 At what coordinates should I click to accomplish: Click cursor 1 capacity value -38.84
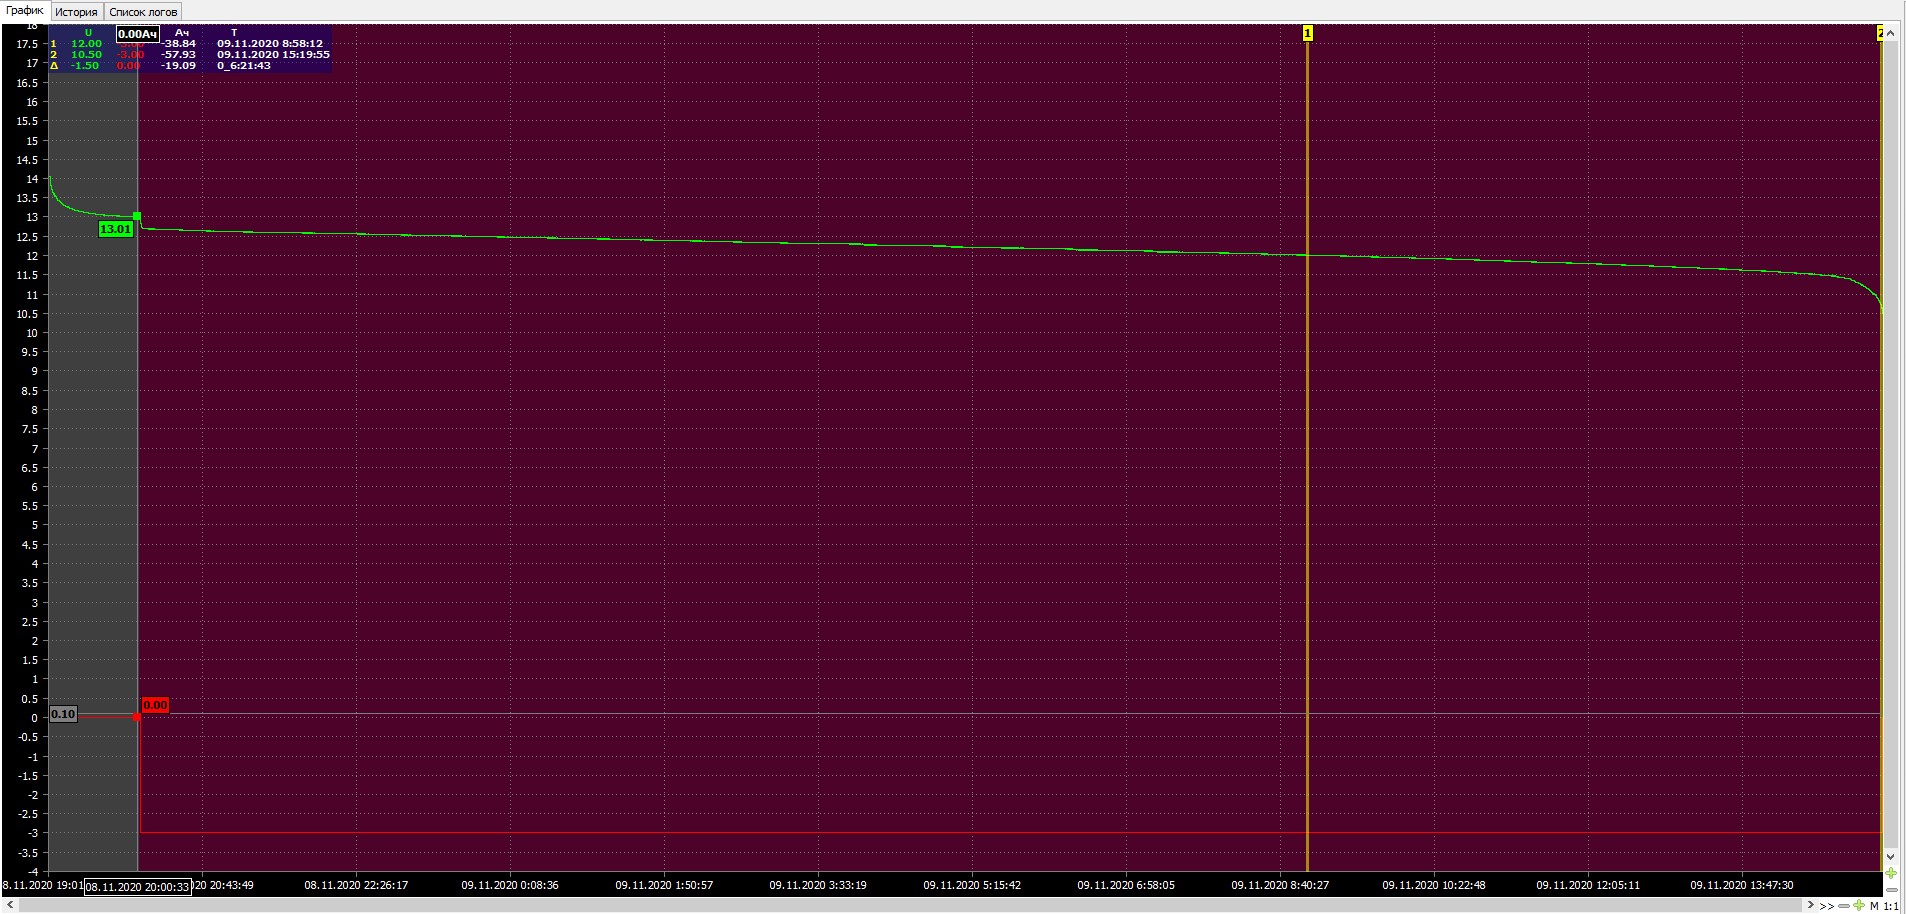[x=178, y=44]
